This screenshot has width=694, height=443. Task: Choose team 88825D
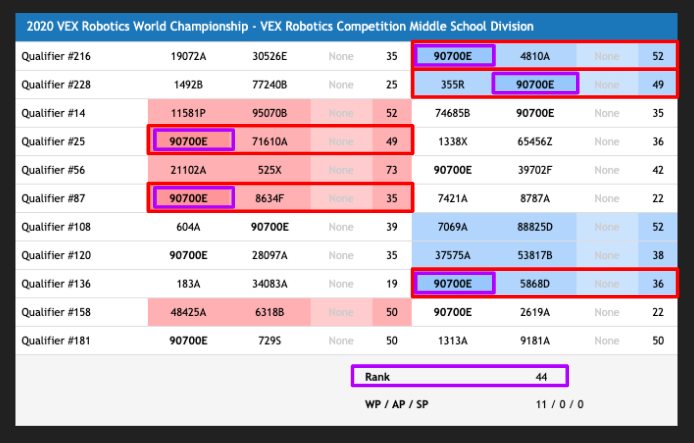pyautogui.click(x=535, y=227)
